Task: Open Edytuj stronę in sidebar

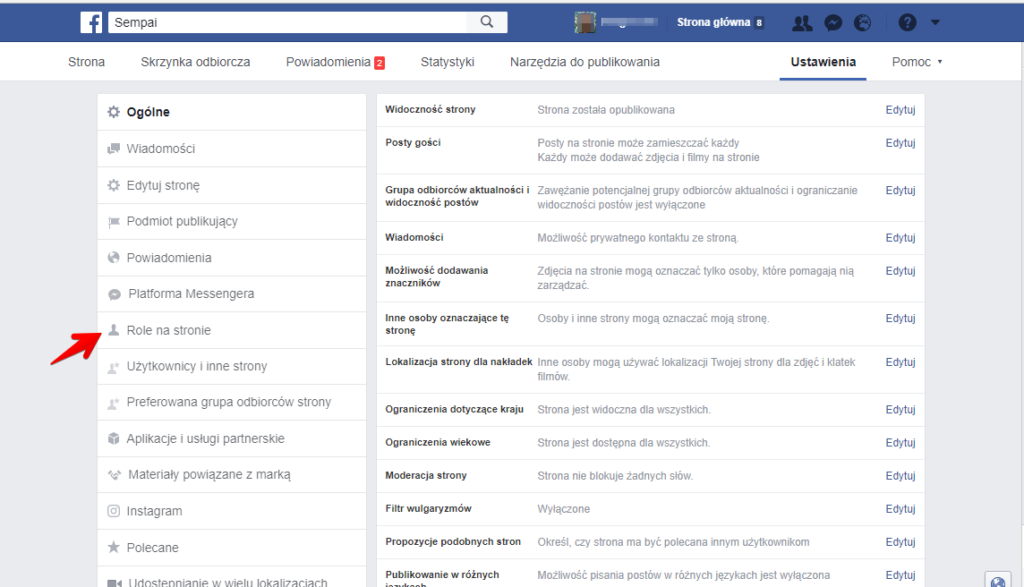Action: click(x=232, y=185)
